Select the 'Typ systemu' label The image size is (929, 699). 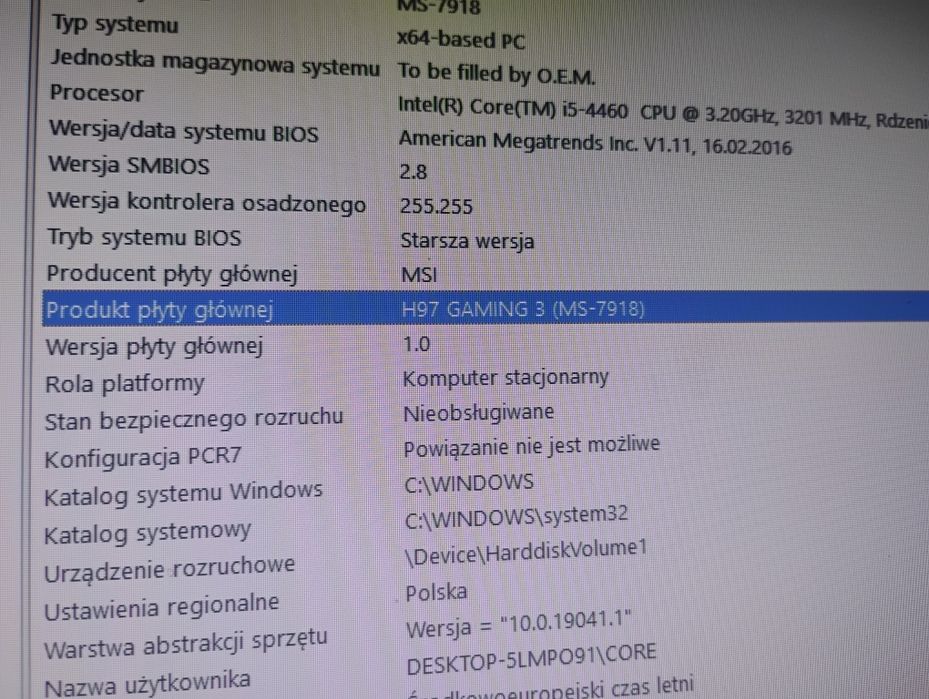pyautogui.click(x=115, y=24)
